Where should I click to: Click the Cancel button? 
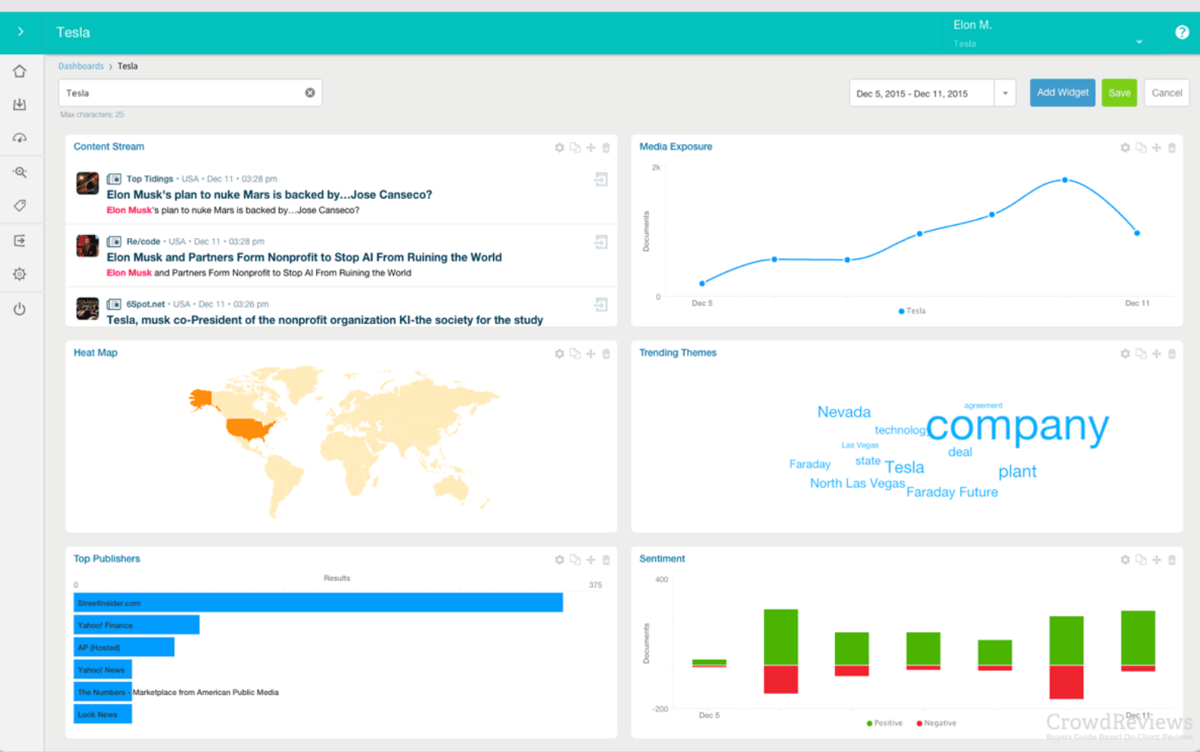click(1167, 93)
